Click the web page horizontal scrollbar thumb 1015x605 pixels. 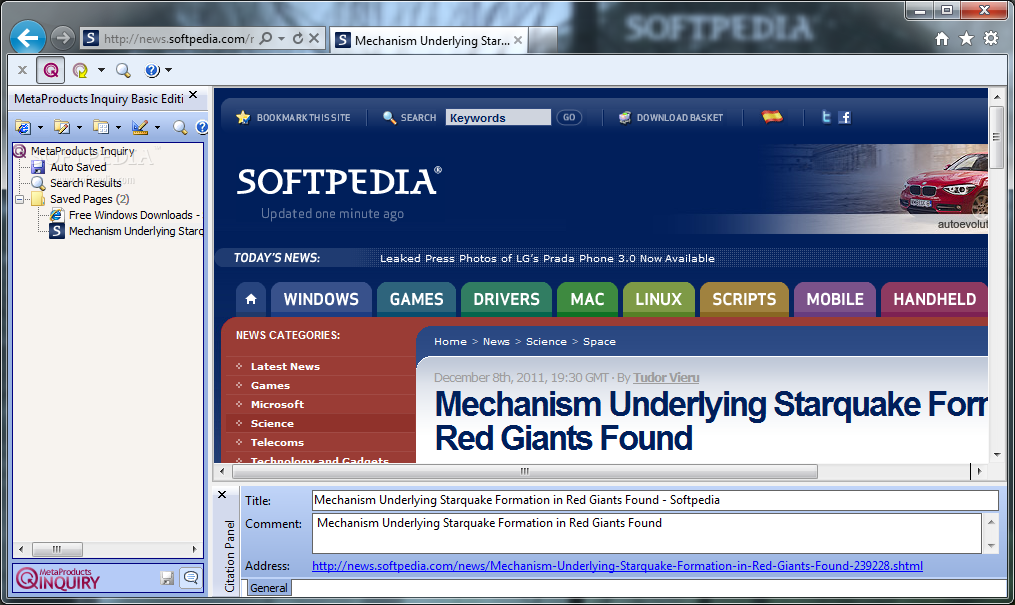point(525,471)
